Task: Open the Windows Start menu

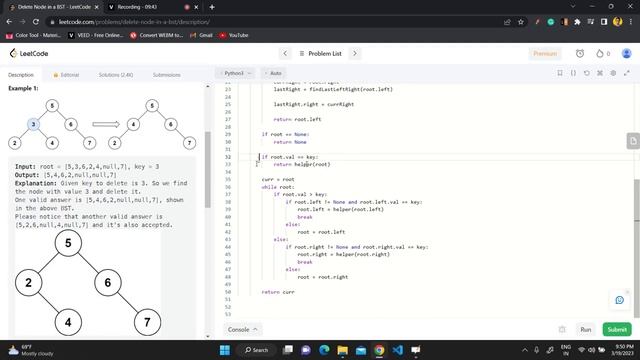Action: [x=225, y=350]
